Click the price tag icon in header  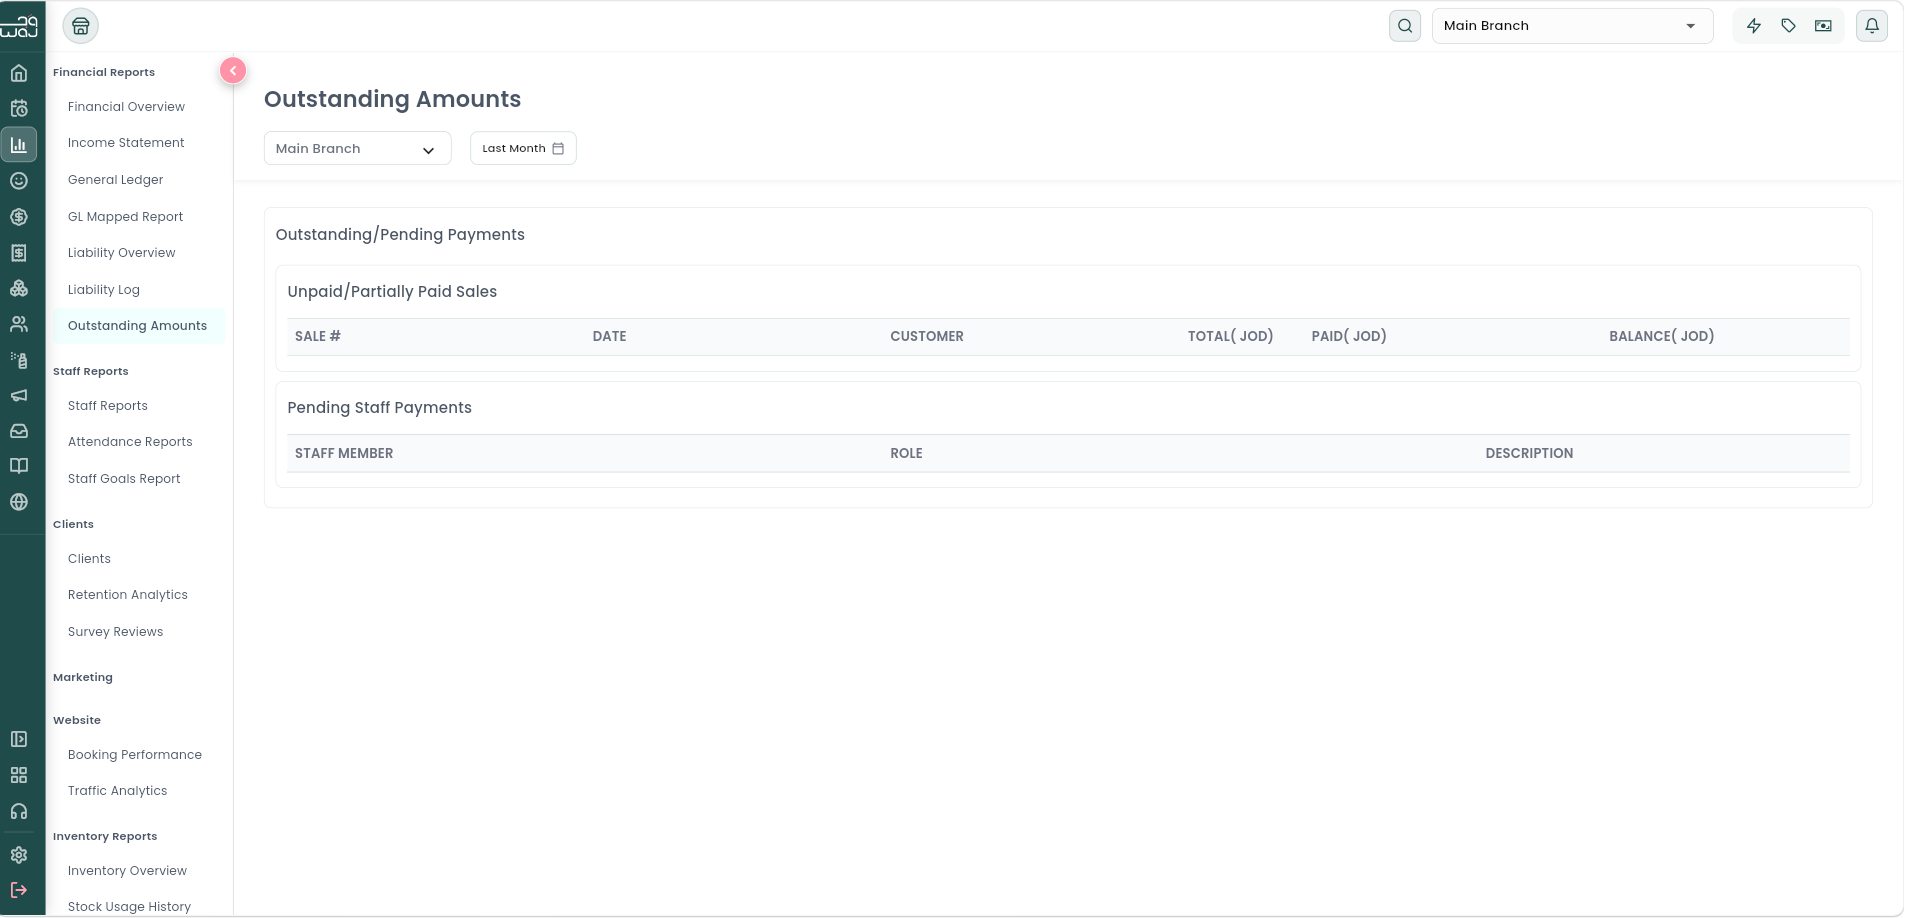point(1789,26)
